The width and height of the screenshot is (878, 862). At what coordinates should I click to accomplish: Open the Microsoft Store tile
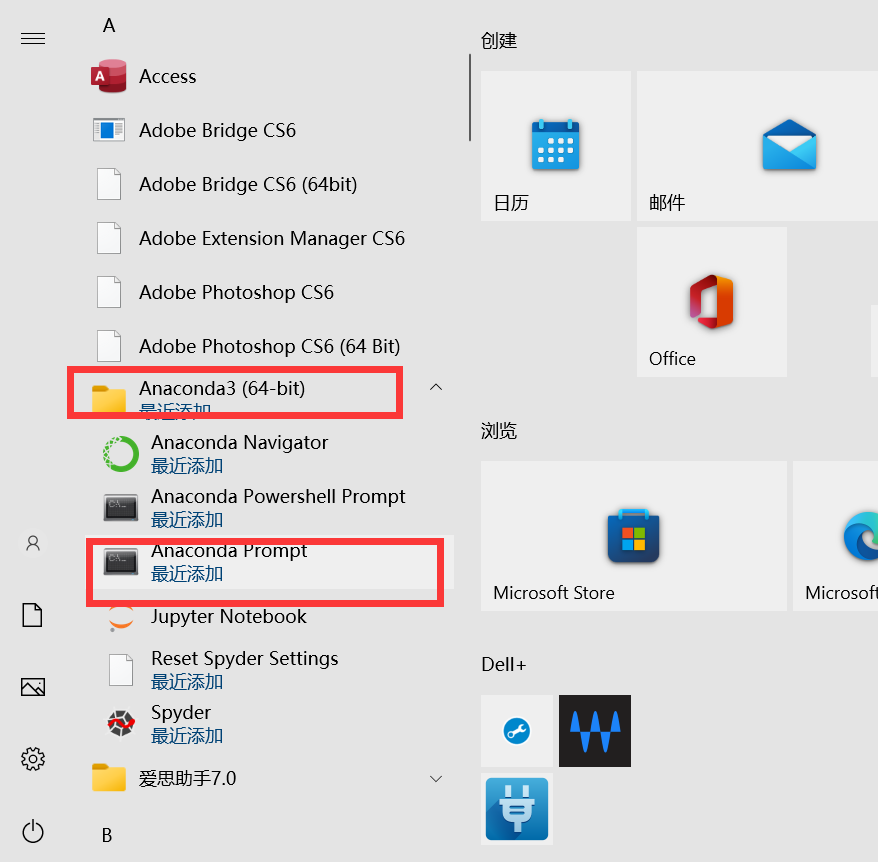(x=633, y=536)
